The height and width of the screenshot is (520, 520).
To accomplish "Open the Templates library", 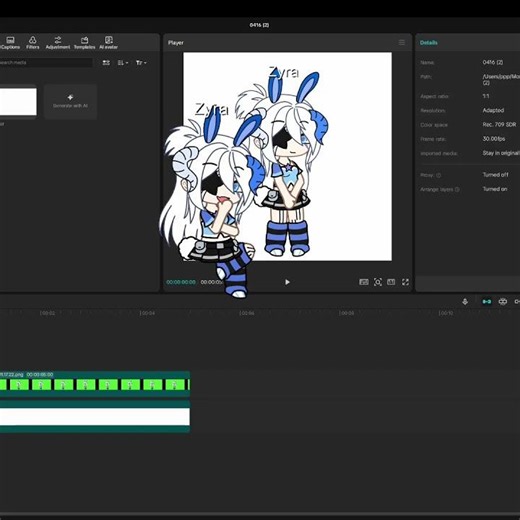I will point(84,43).
